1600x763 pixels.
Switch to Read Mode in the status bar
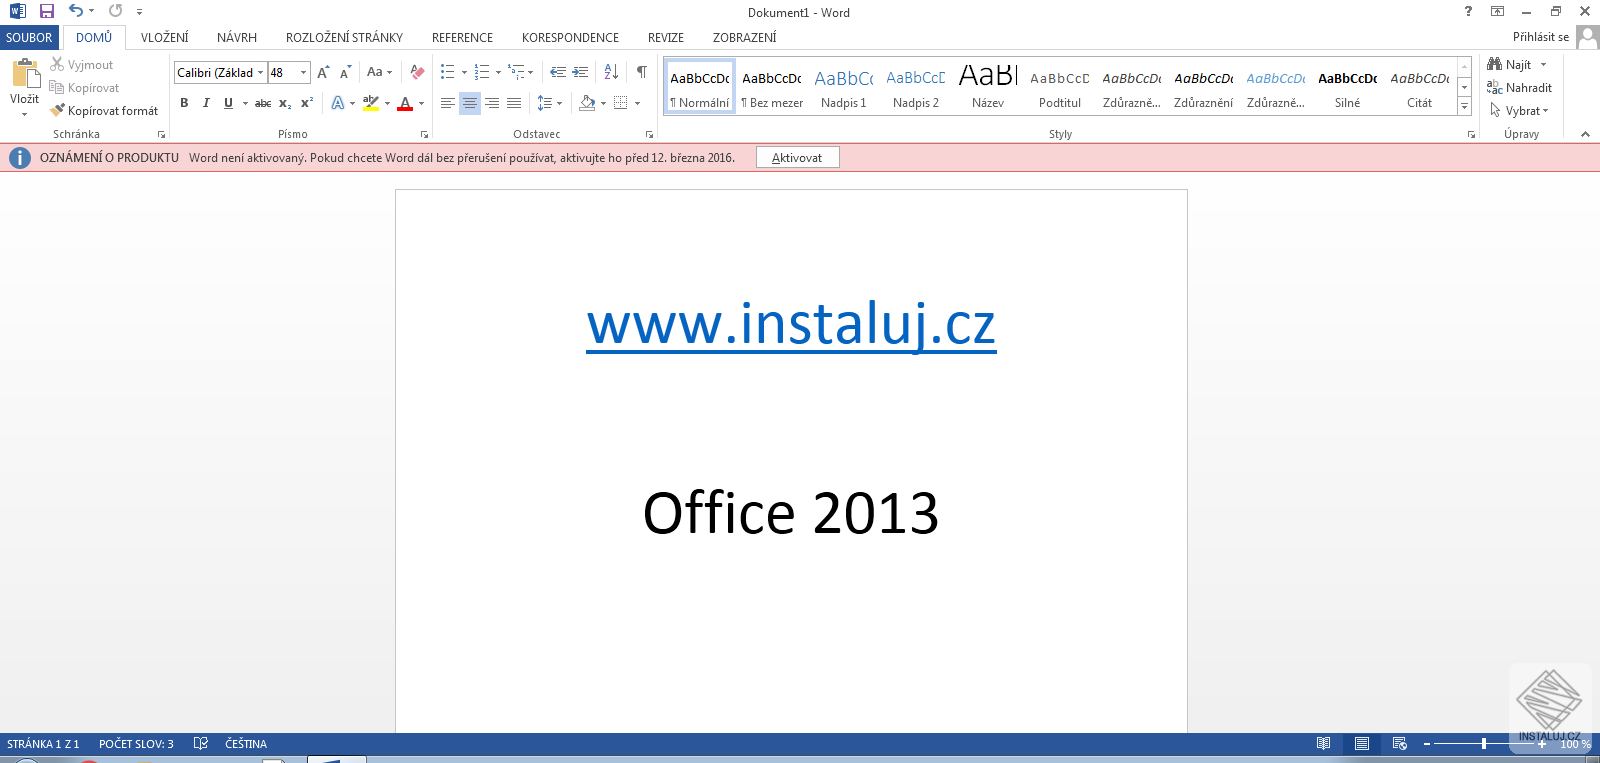click(1323, 743)
